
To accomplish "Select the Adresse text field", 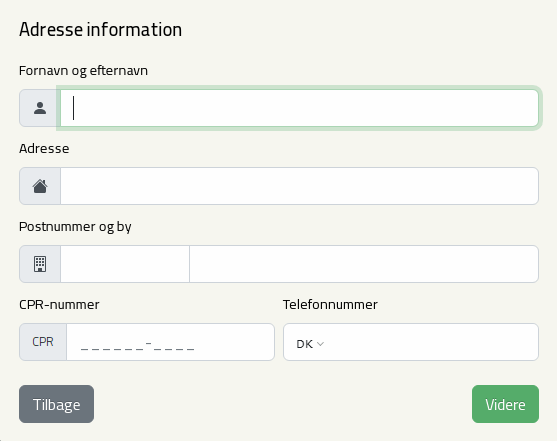I will [299, 186].
